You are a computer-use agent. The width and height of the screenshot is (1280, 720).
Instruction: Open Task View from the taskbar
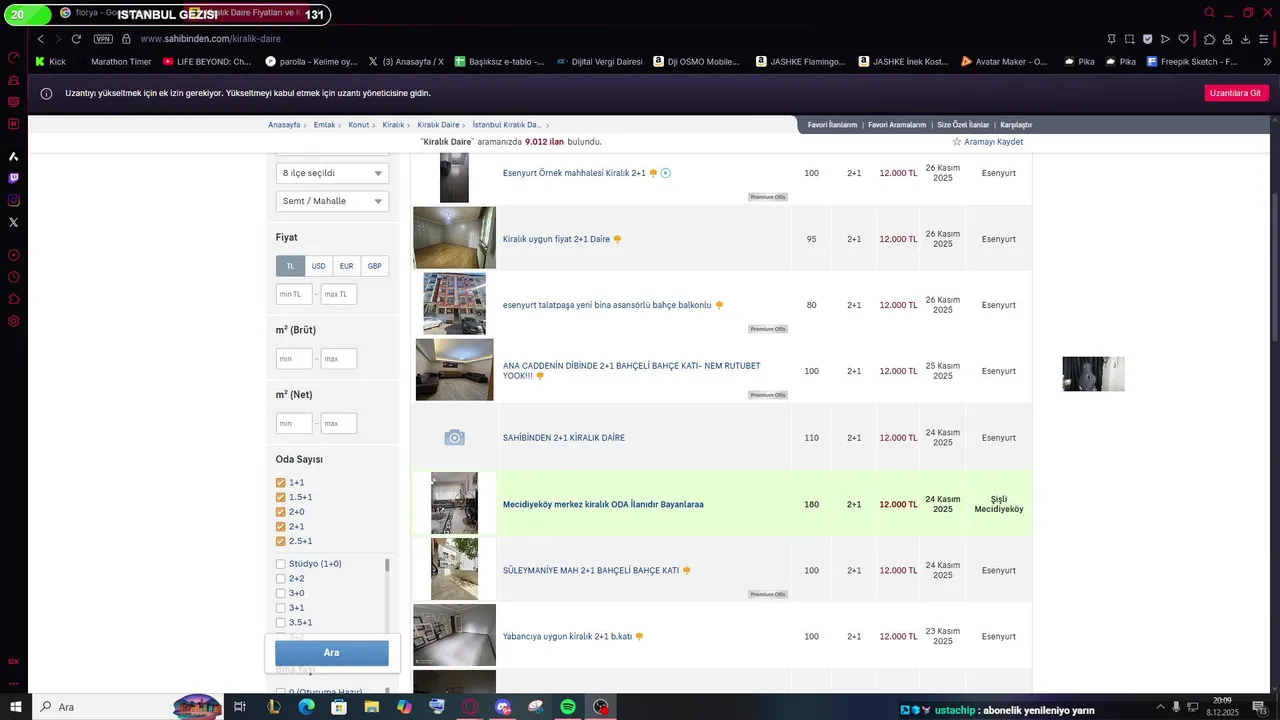[x=240, y=707]
